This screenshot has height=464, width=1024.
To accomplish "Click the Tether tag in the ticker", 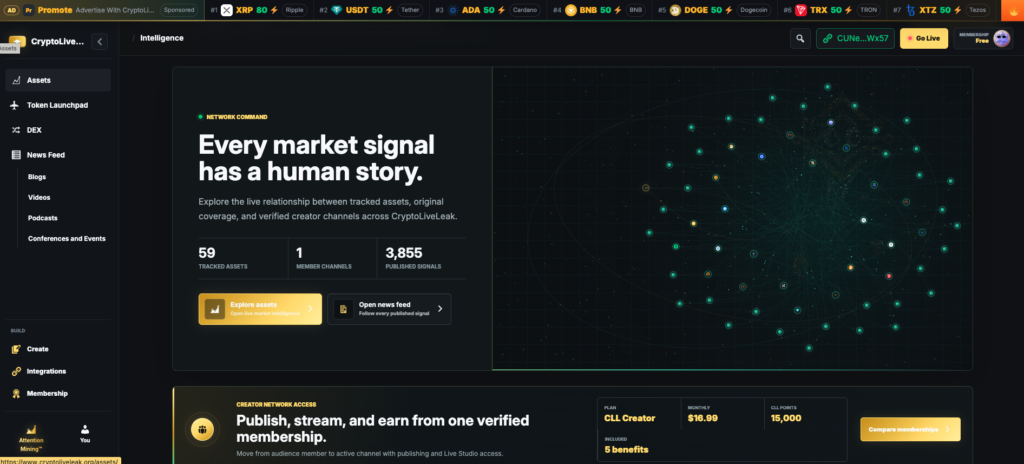I will pyautogui.click(x=410, y=10).
